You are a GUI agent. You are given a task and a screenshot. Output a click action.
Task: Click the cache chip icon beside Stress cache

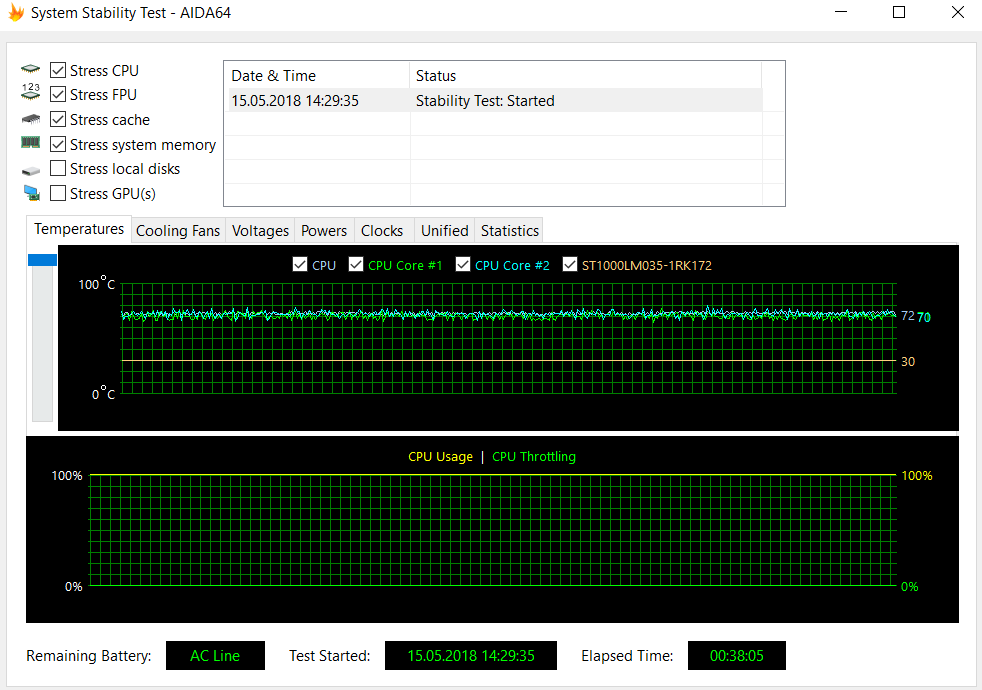31,119
